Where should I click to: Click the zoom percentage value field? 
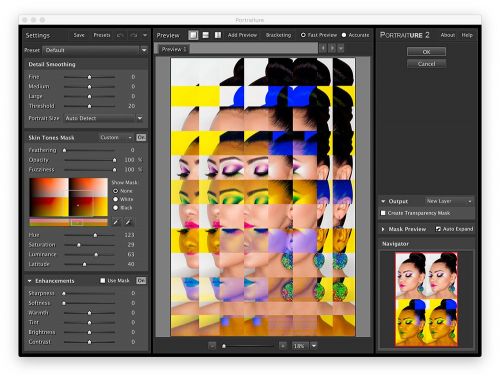pyautogui.click(x=300, y=346)
